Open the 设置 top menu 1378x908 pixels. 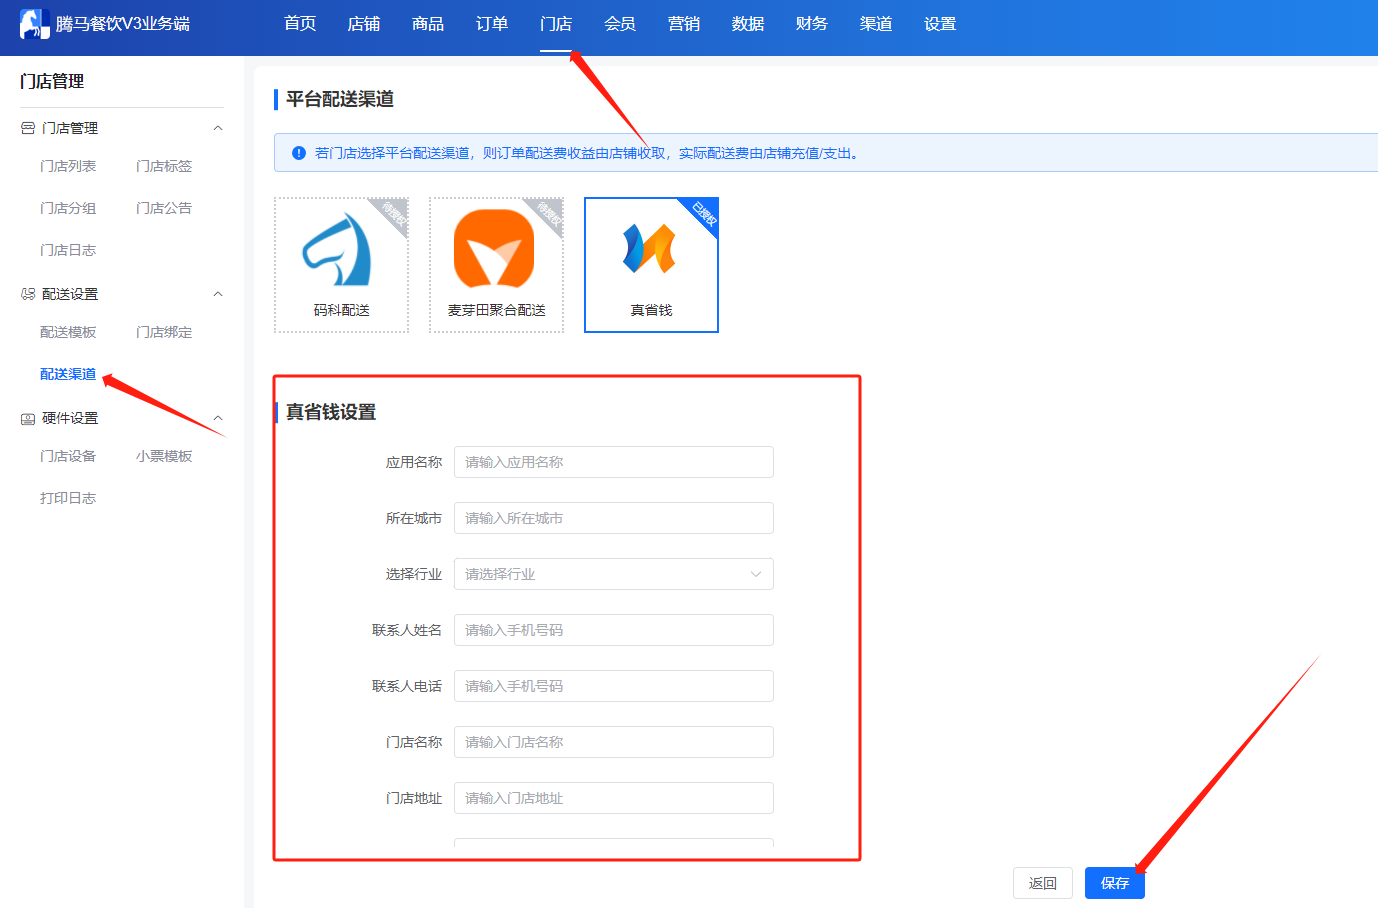[x=940, y=24]
